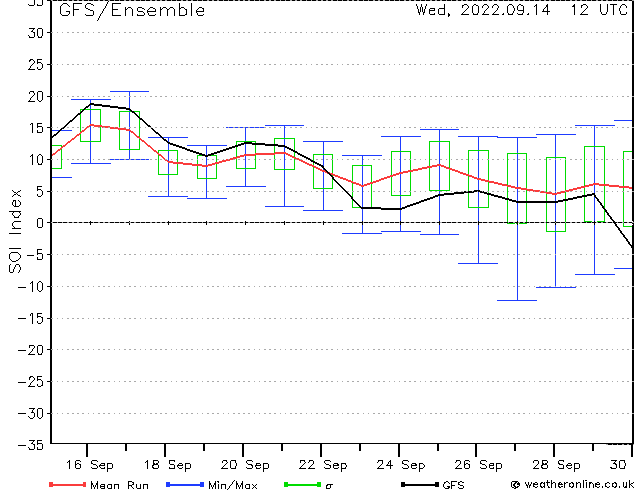
Task: Click the 'Min/Max' legend text
Action: point(233,485)
